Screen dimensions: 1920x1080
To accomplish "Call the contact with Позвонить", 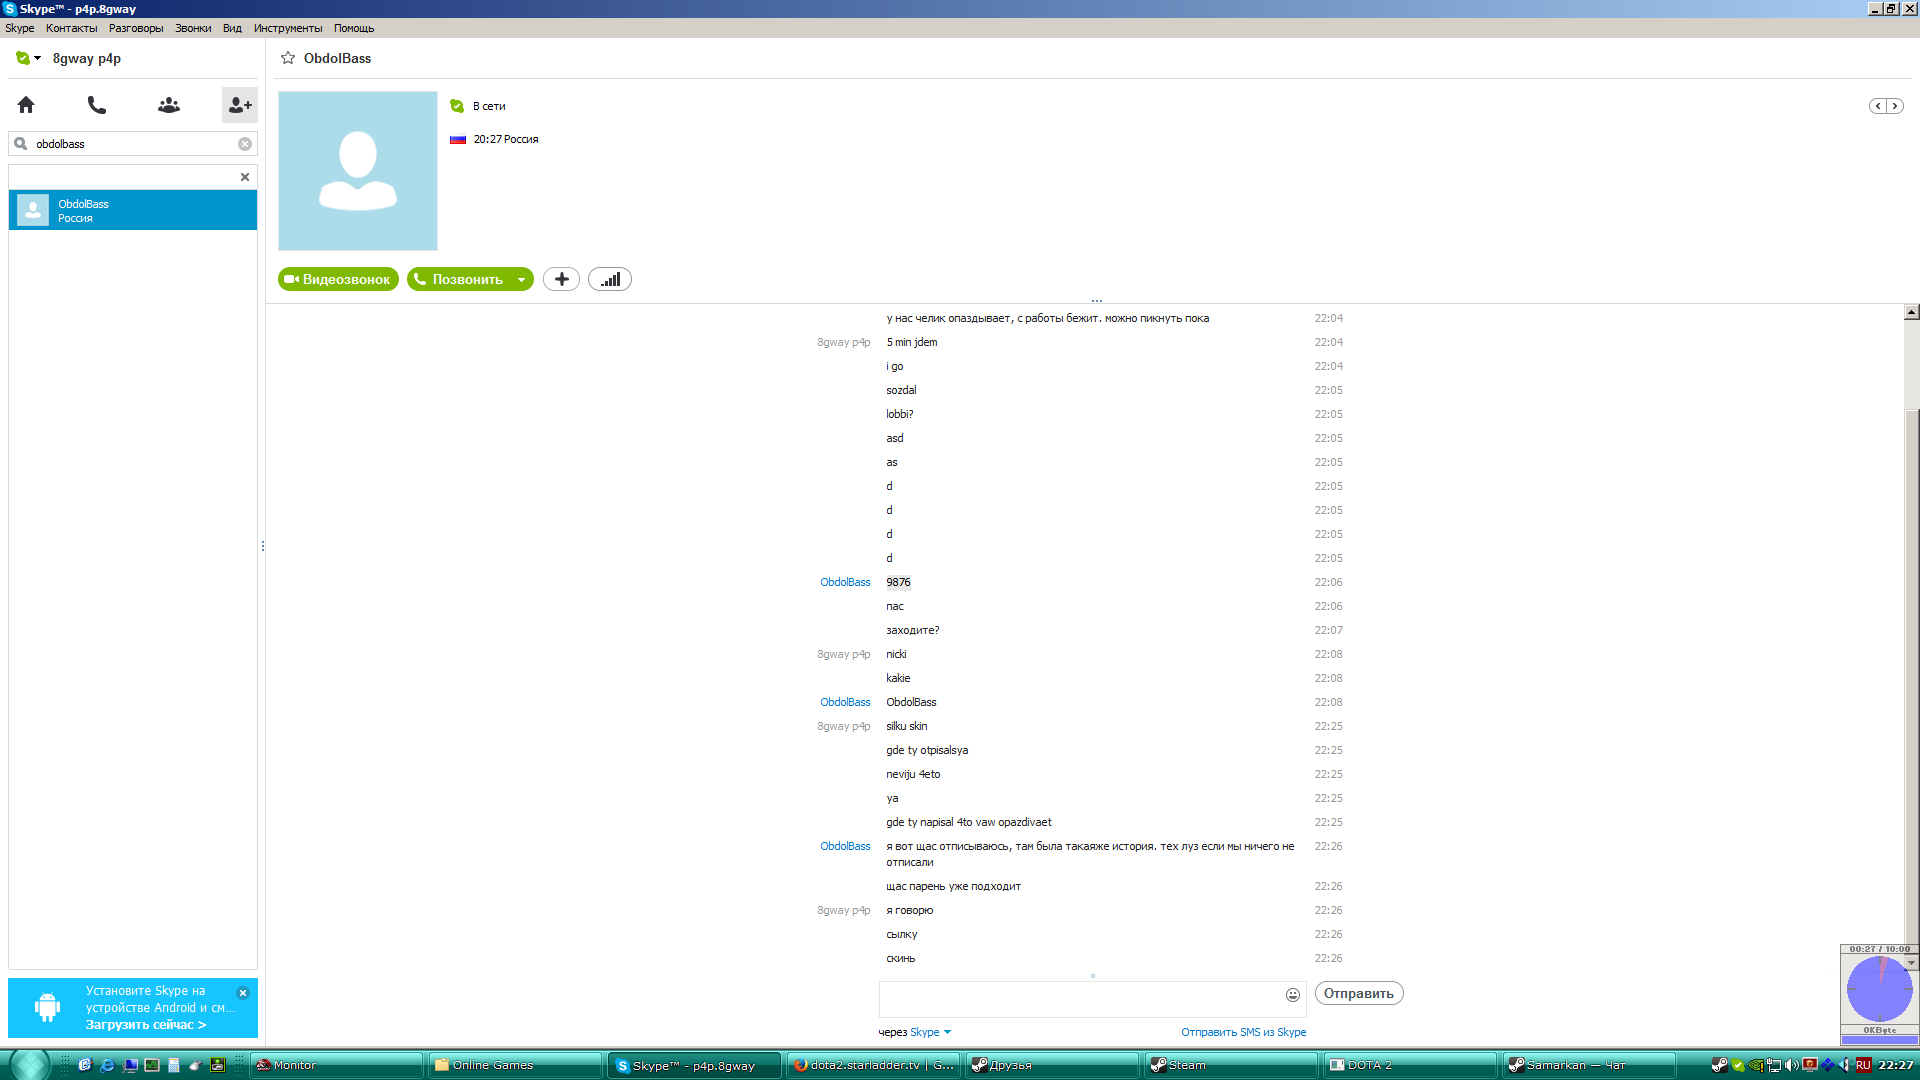I will click(x=460, y=279).
